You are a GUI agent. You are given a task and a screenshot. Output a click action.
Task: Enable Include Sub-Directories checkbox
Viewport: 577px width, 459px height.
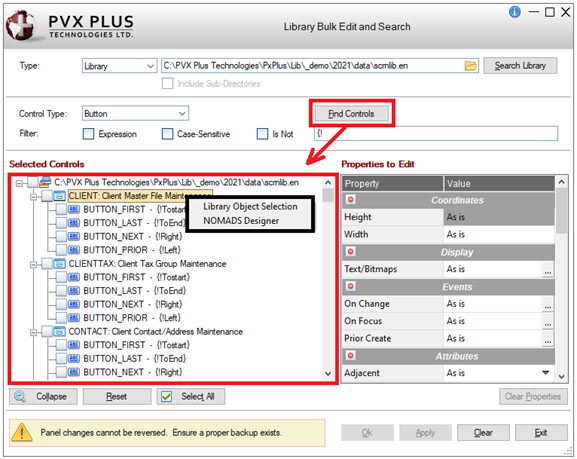[167, 84]
